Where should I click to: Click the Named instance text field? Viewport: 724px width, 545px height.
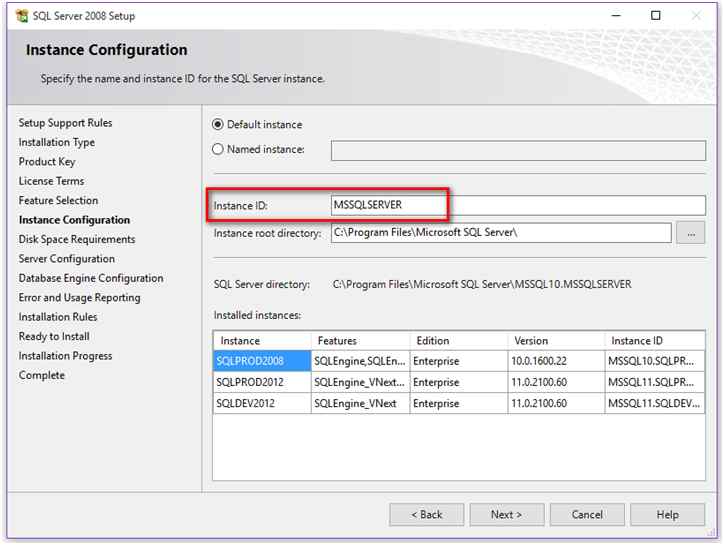(518, 151)
